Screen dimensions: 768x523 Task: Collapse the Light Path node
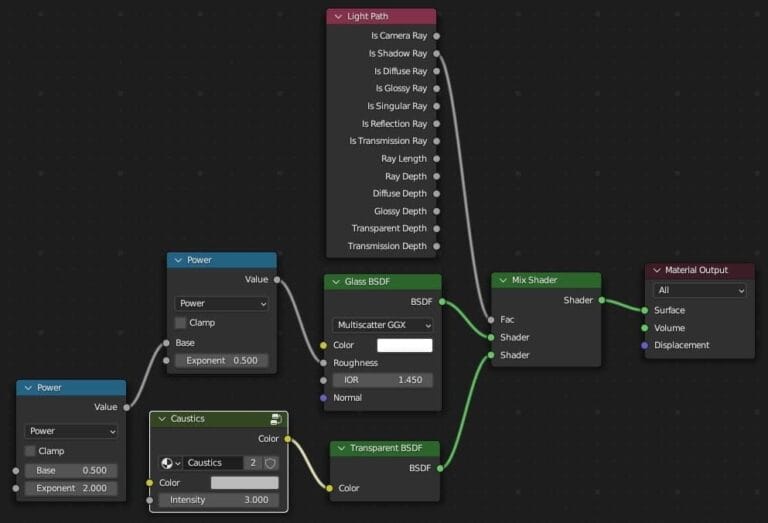pos(338,17)
